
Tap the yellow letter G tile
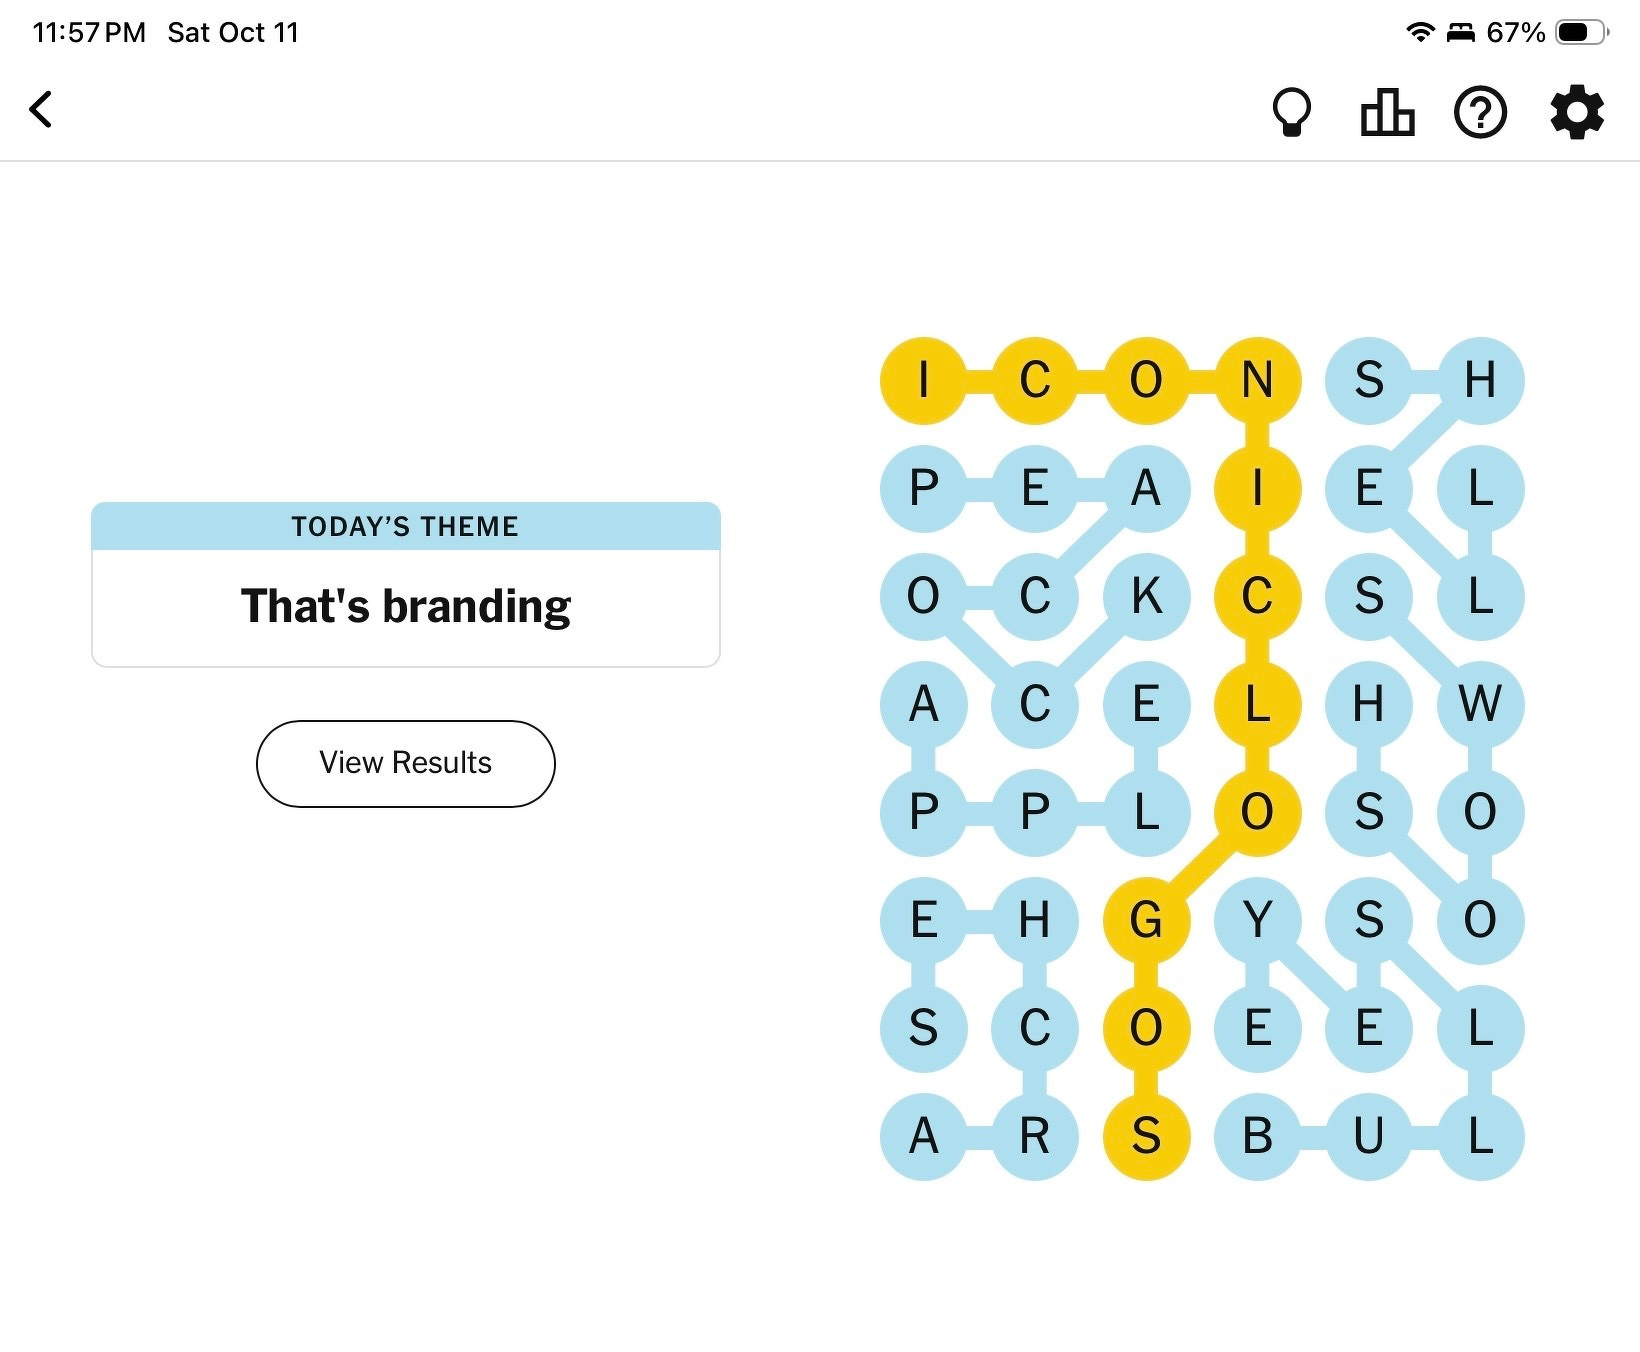point(1146,920)
